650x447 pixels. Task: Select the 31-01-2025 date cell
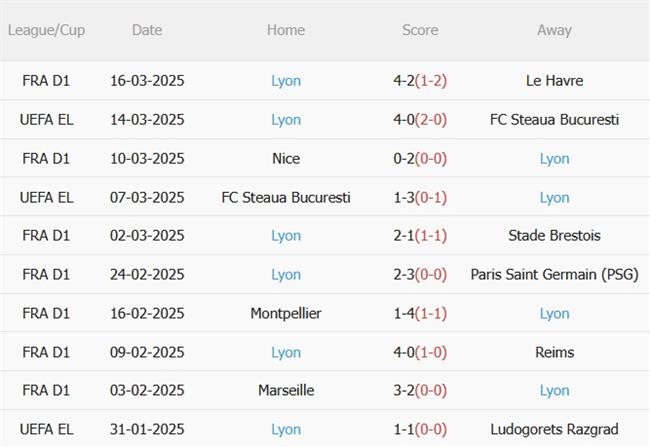[x=147, y=430]
